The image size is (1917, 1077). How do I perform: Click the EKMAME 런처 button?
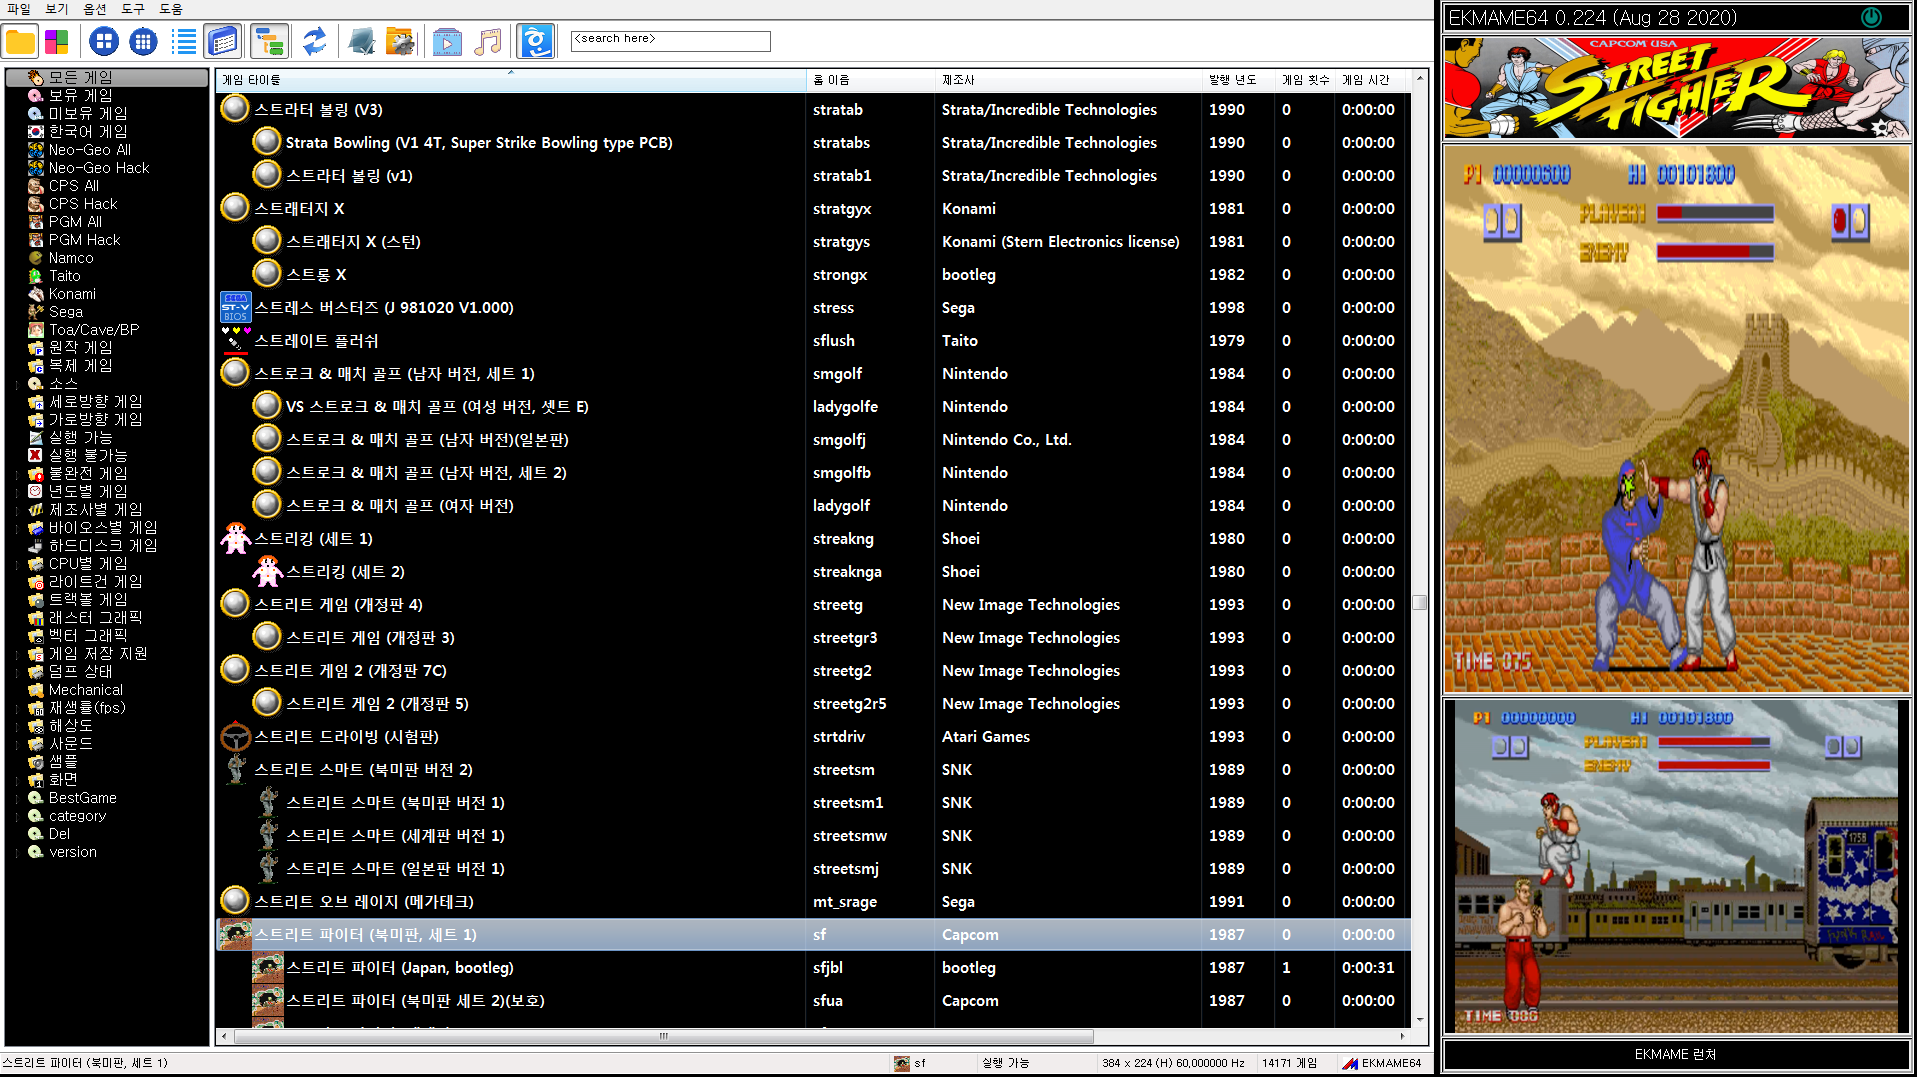point(1676,1054)
